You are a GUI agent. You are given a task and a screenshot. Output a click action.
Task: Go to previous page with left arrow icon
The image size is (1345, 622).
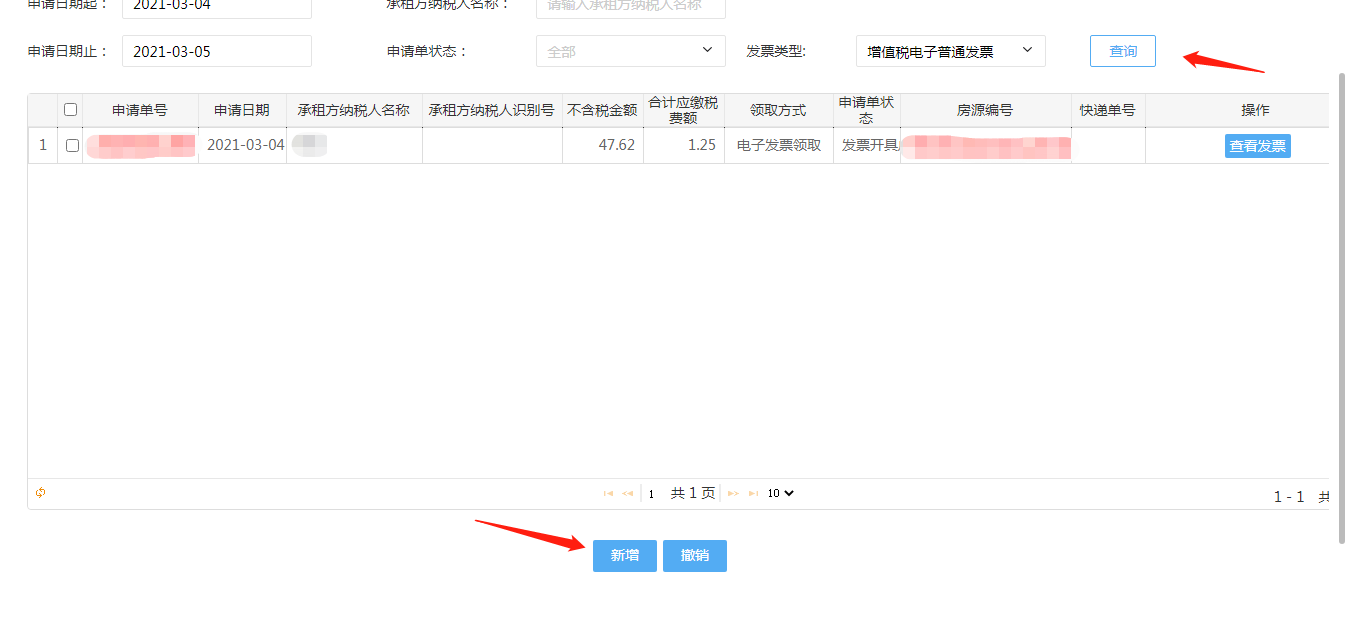coord(629,493)
